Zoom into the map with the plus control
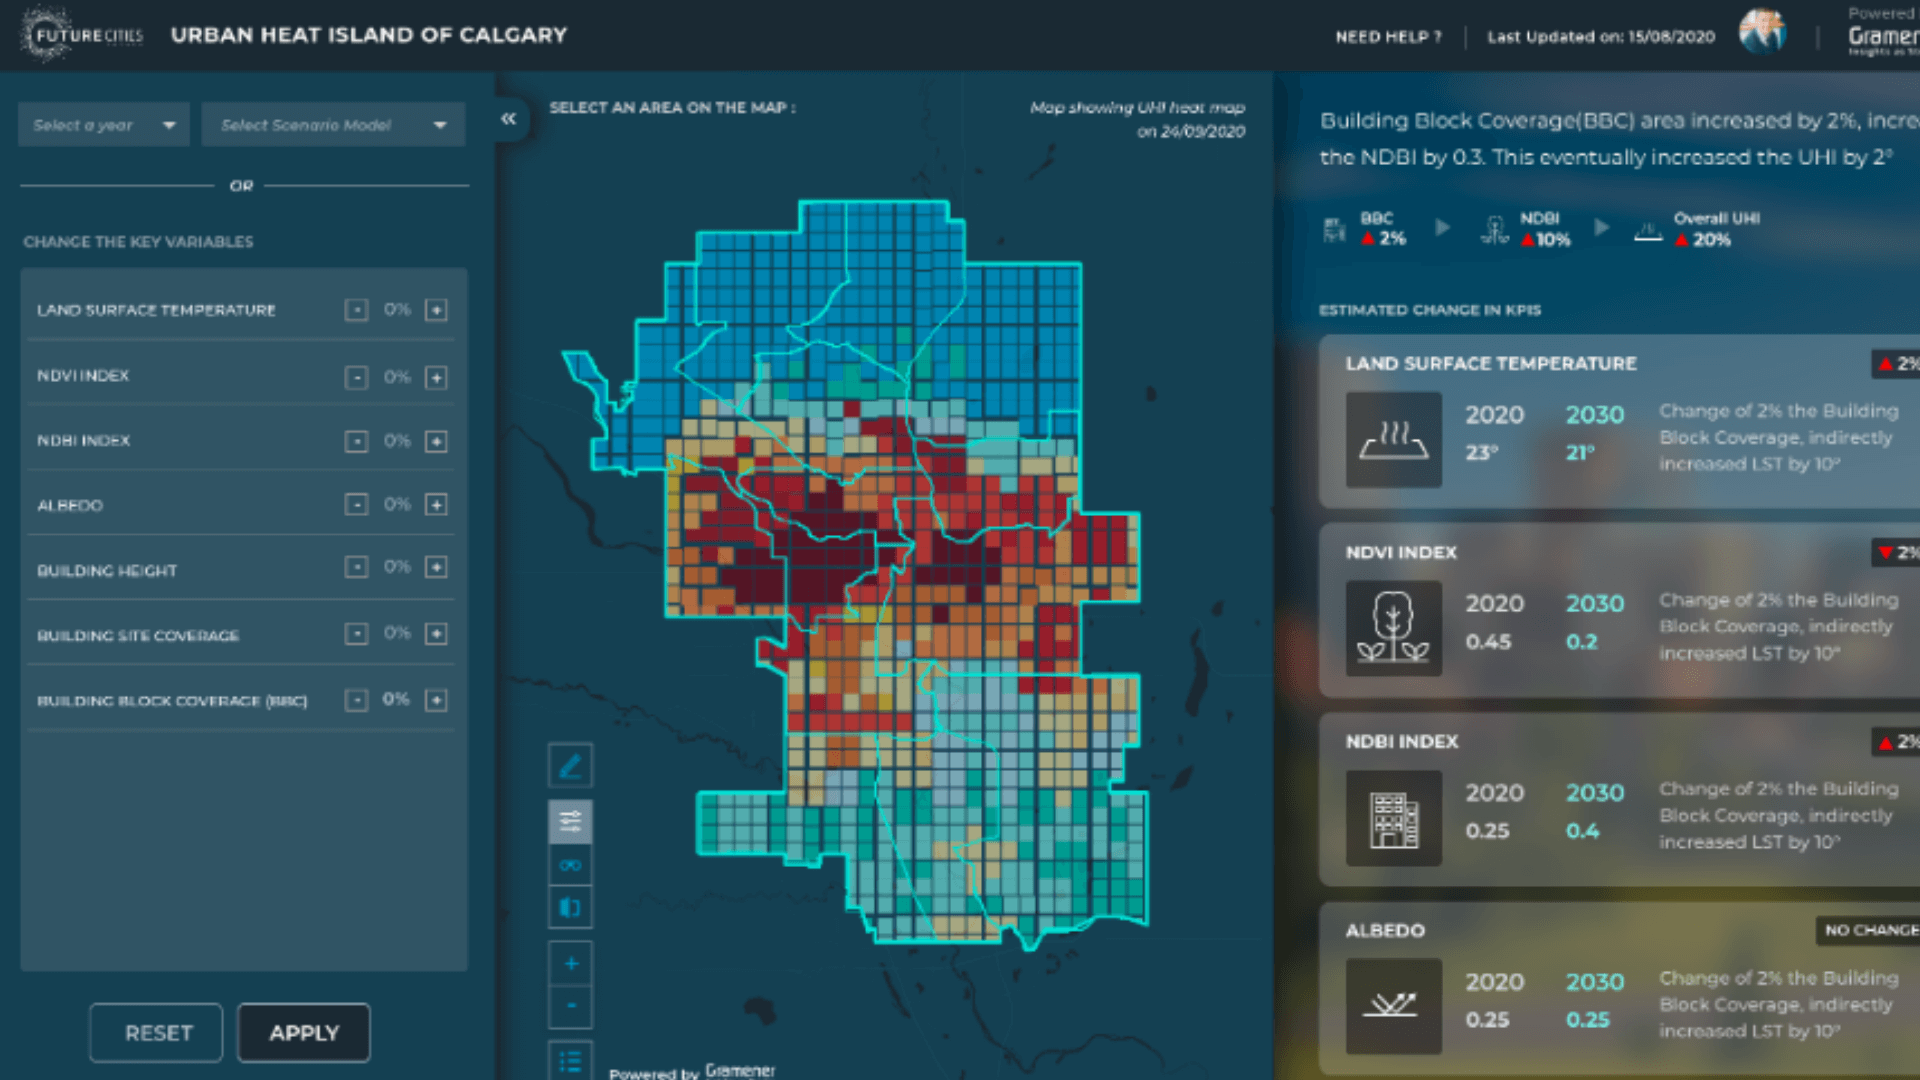 click(x=570, y=962)
